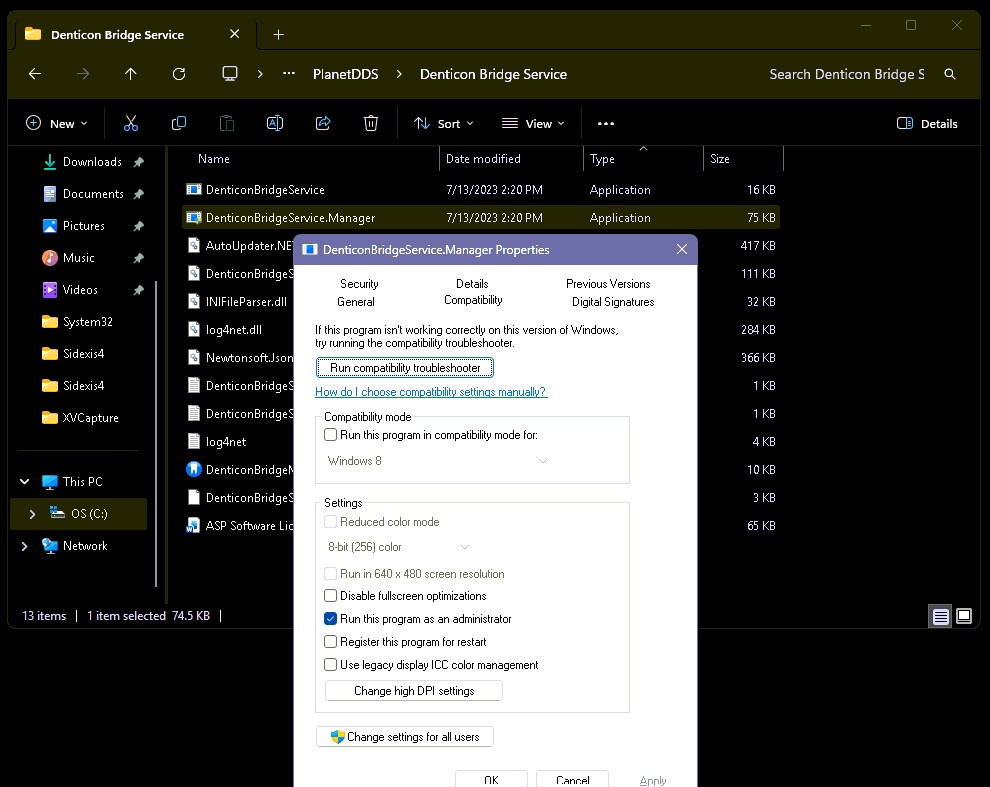This screenshot has width=990, height=787.
Task: Navigate to PlanetDDS in the breadcrumb
Action: 345,75
